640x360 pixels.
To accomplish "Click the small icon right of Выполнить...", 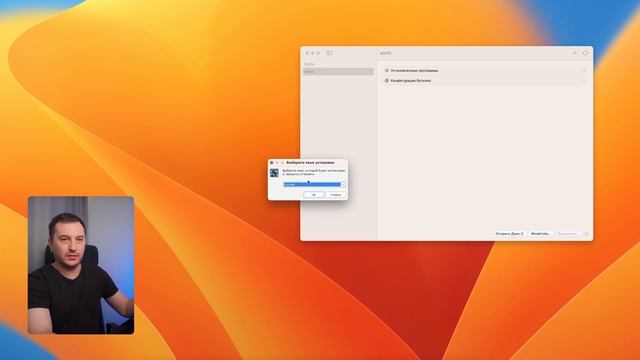I will [586, 234].
